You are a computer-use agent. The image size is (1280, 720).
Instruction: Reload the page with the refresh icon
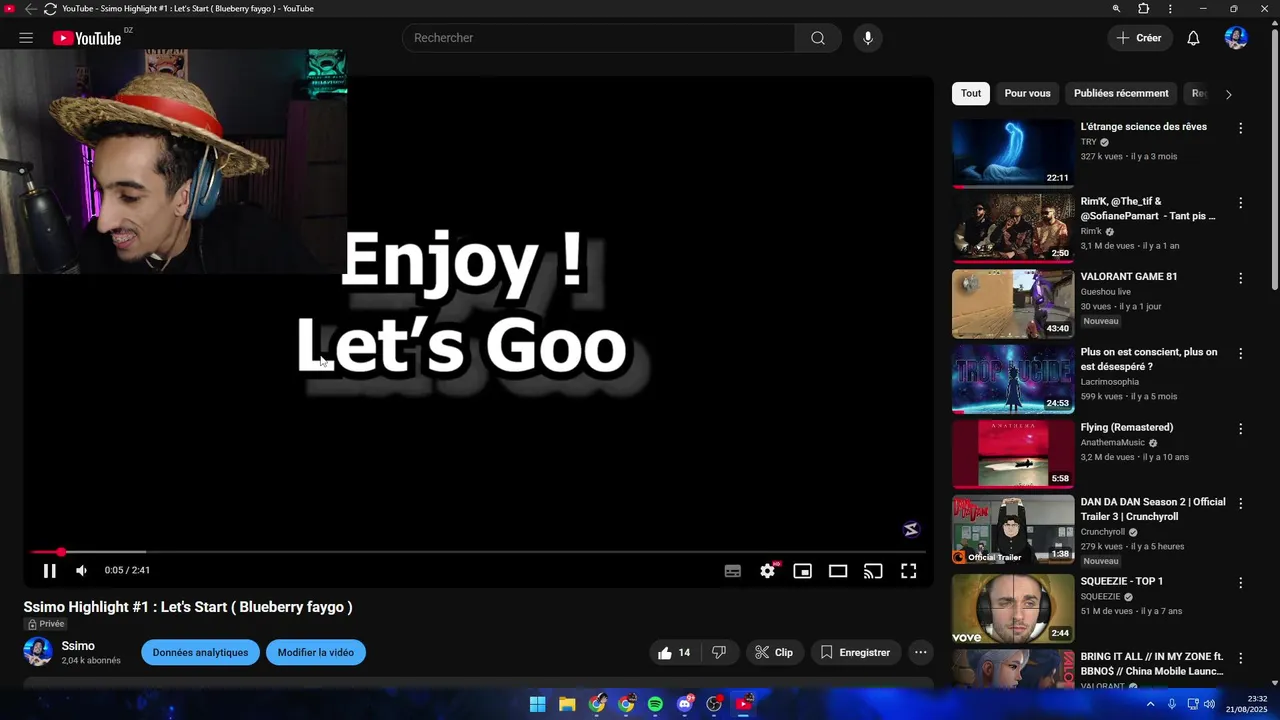[50, 9]
